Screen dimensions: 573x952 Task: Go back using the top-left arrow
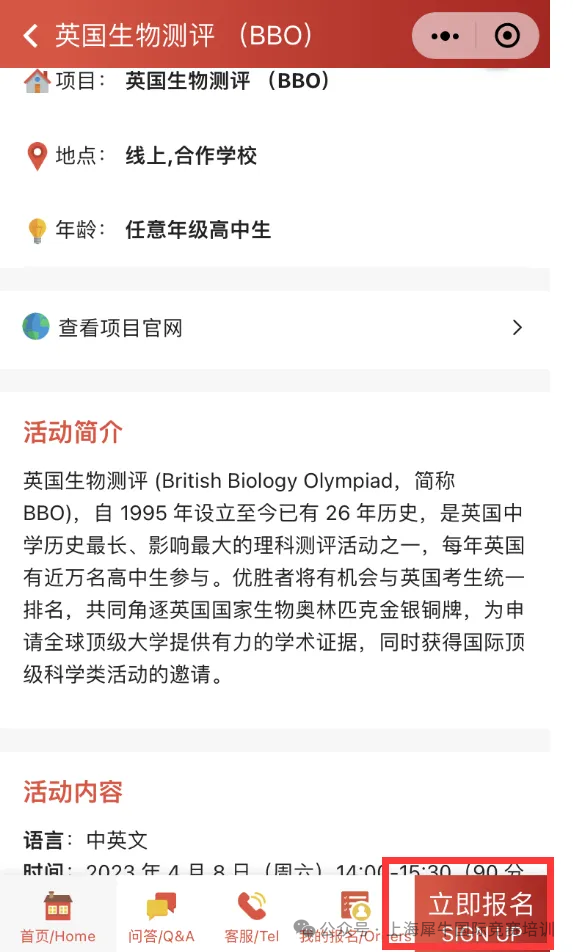[x=30, y=36]
